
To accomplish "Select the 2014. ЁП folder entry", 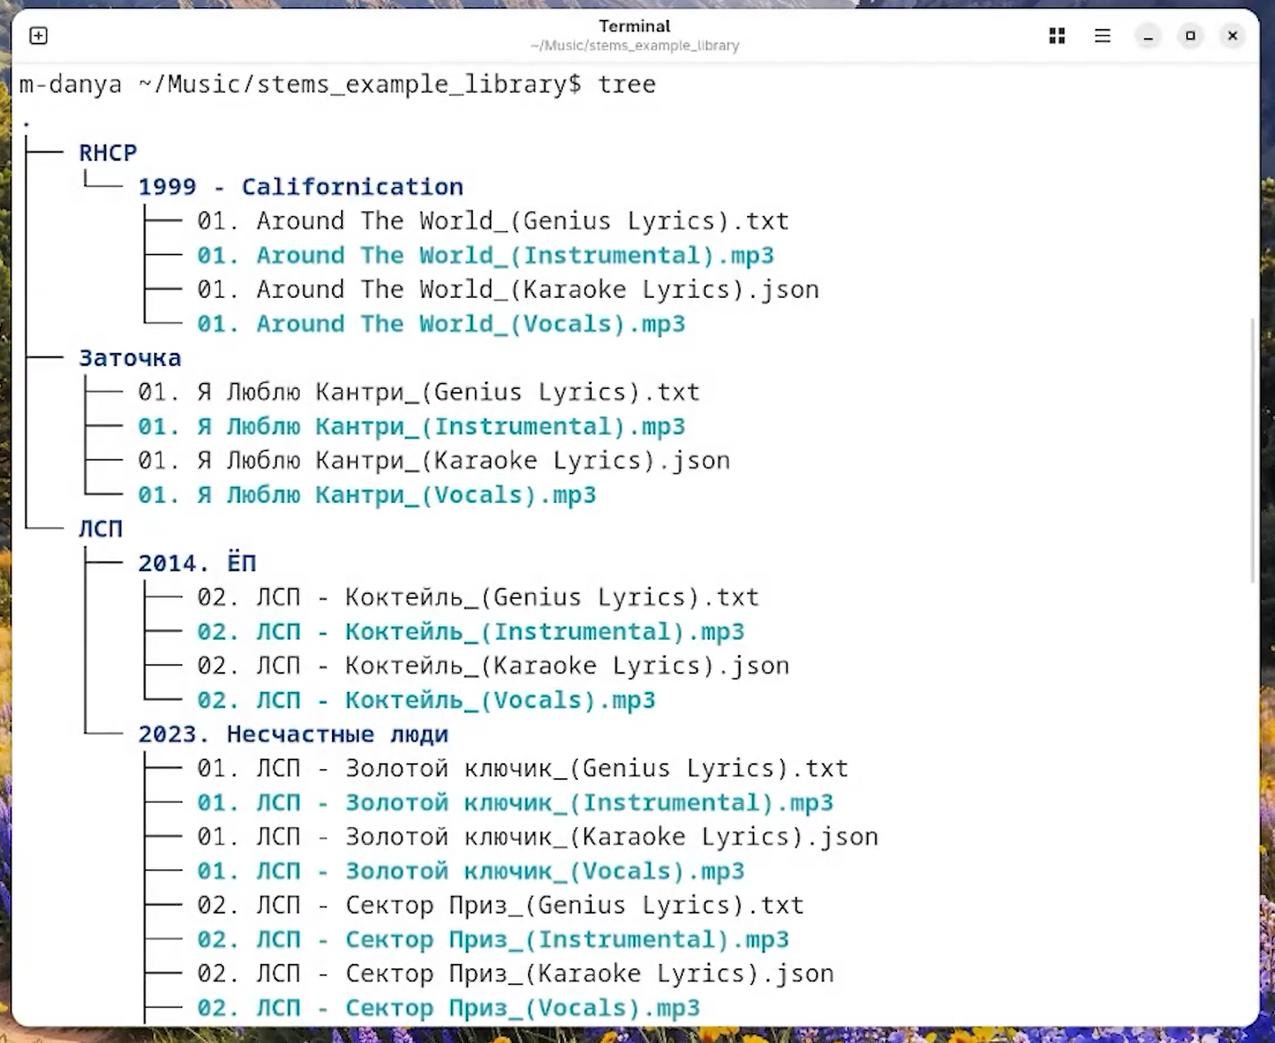I will coord(197,563).
